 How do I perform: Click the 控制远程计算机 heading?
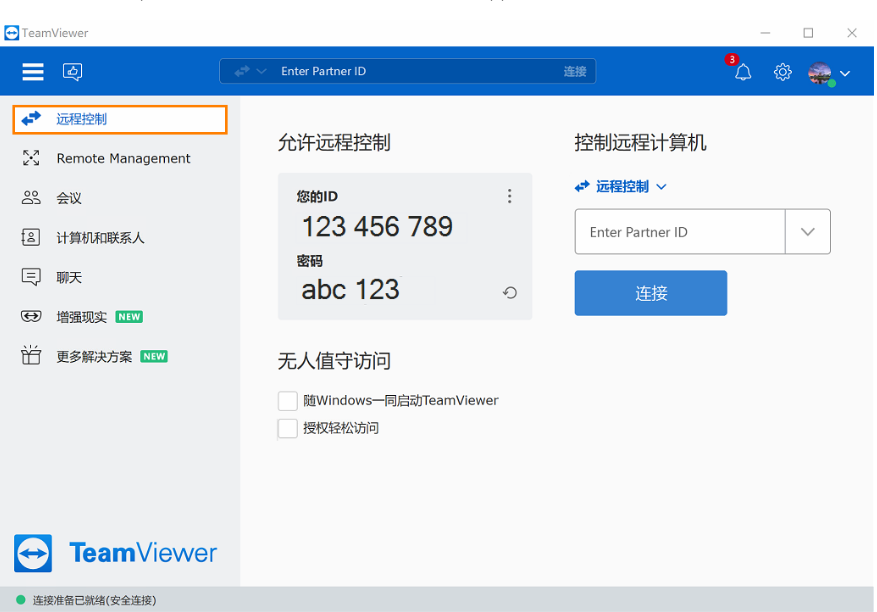(x=640, y=143)
